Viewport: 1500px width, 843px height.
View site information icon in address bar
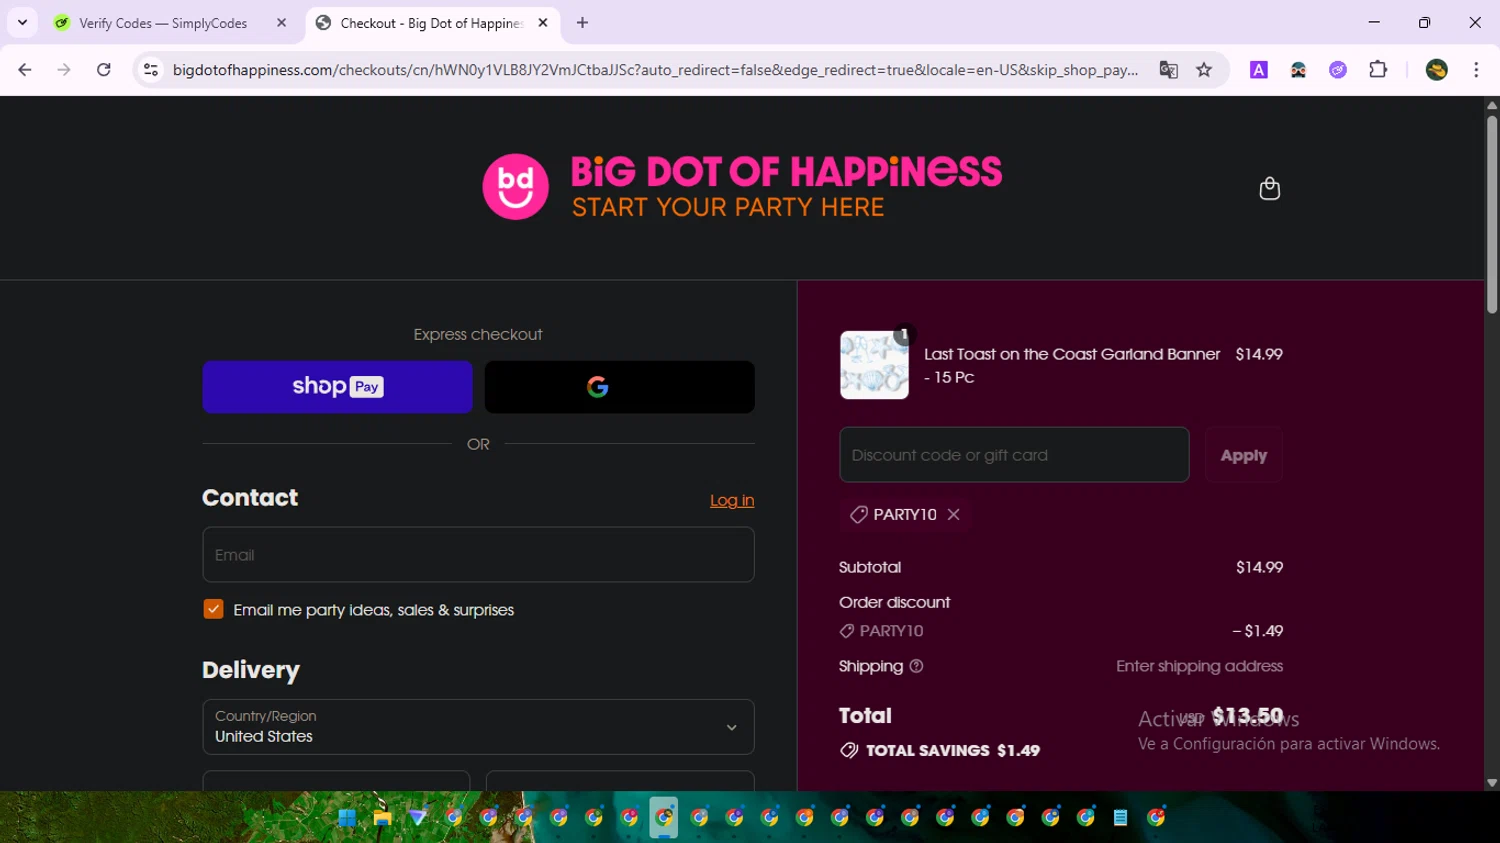point(151,70)
